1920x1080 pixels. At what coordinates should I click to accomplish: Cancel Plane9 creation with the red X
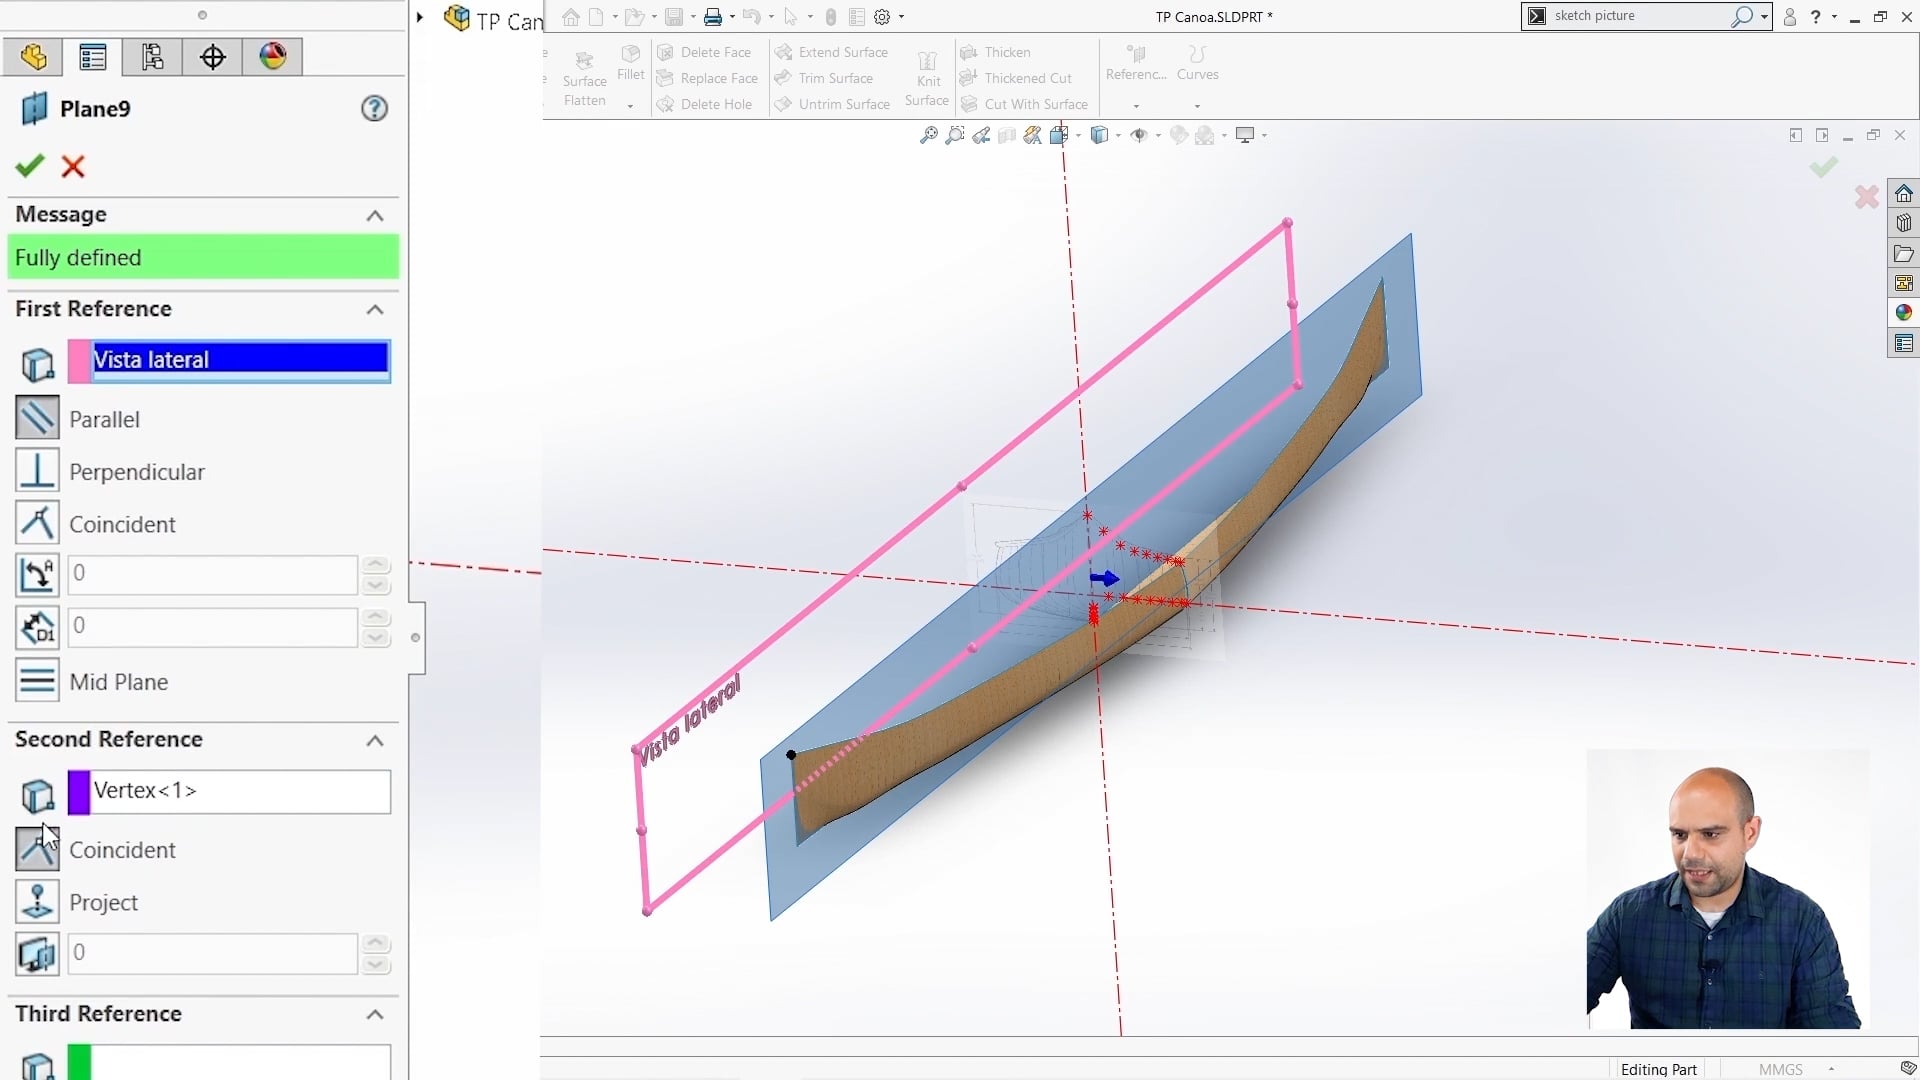tap(74, 166)
